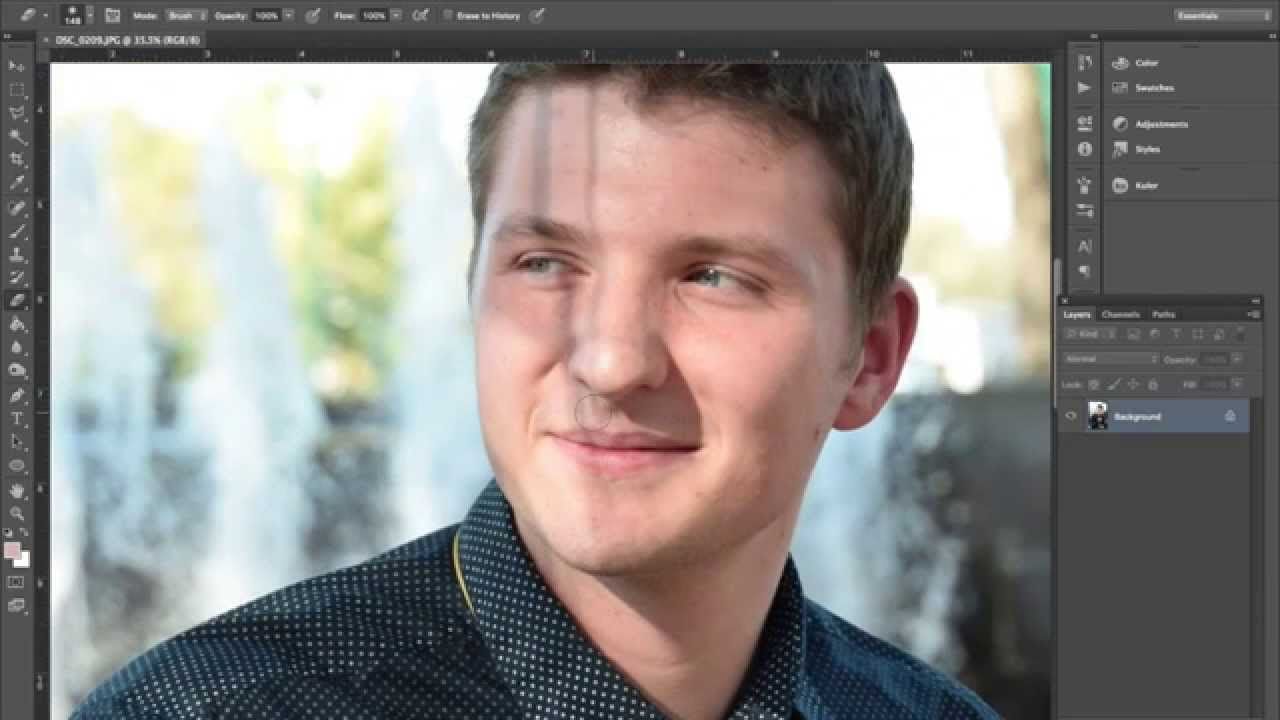
Task: Select the Type tool
Action: (x=17, y=419)
